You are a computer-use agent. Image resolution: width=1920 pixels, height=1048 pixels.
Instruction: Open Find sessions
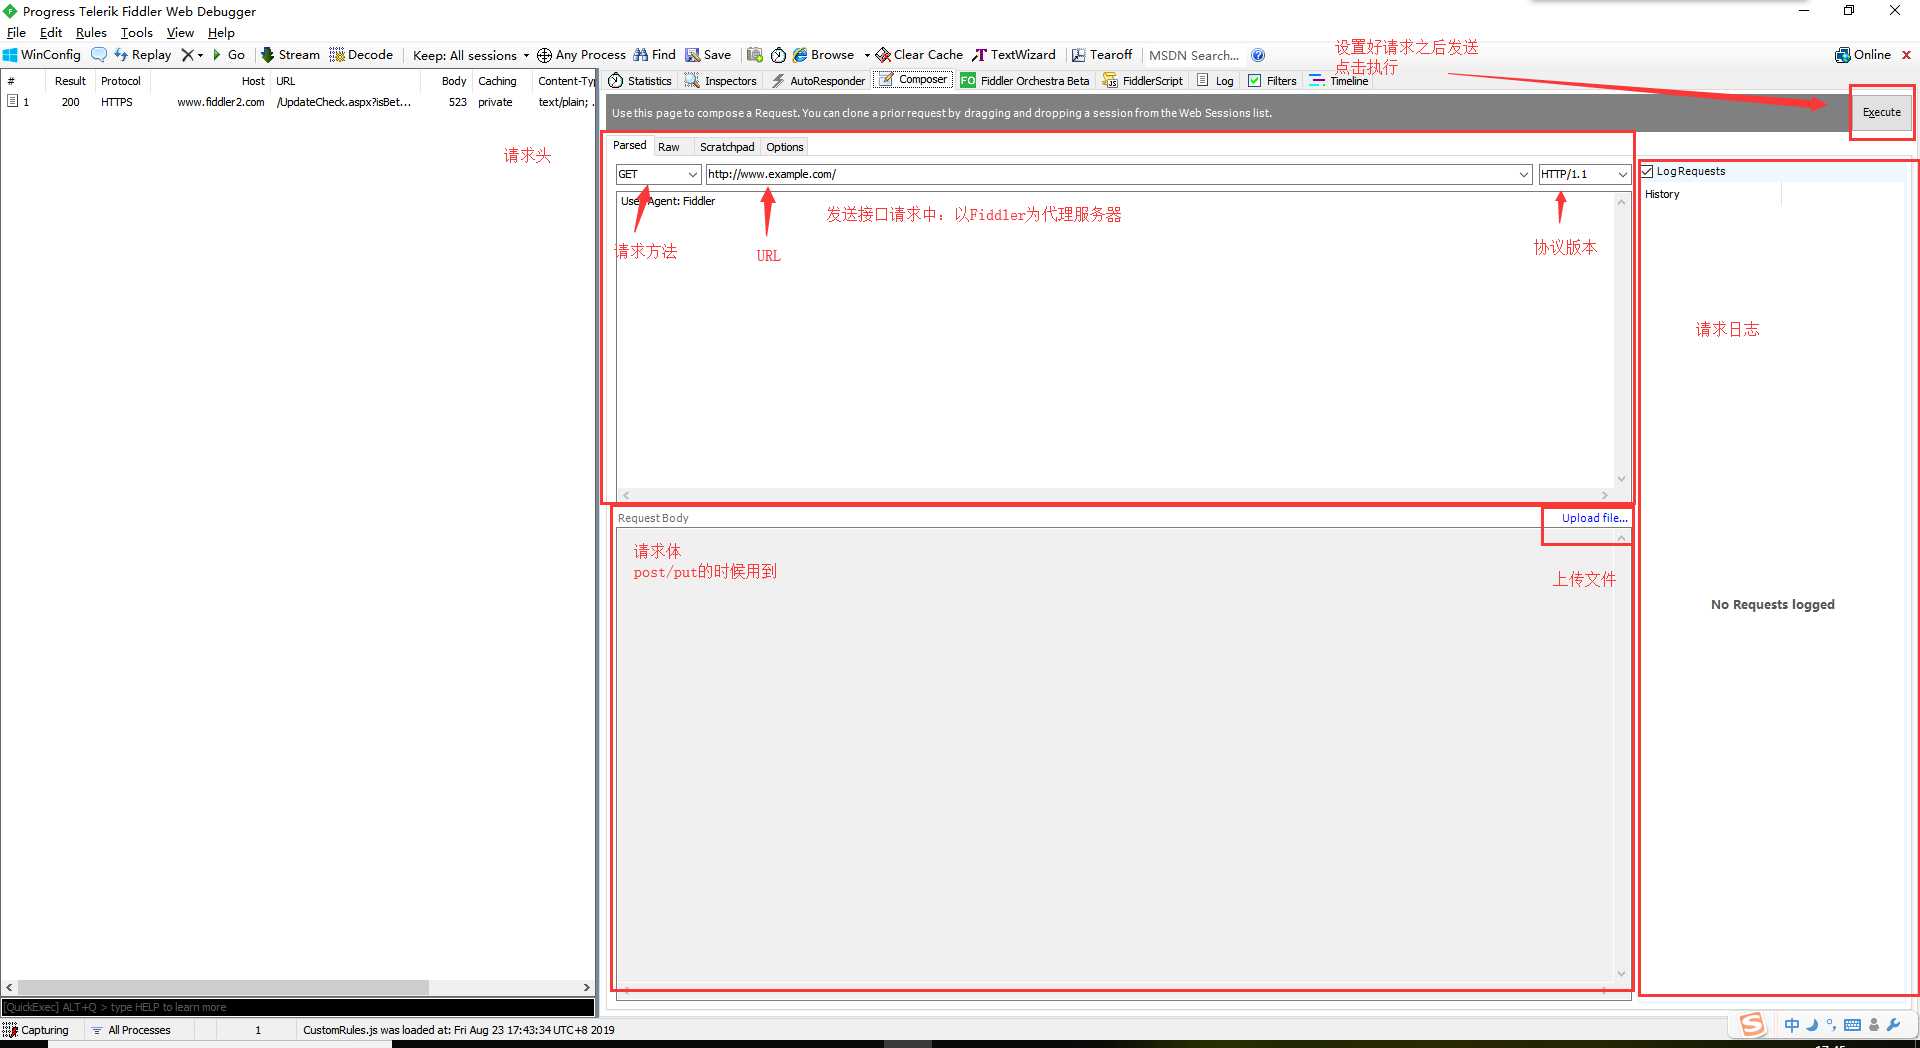(x=655, y=55)
